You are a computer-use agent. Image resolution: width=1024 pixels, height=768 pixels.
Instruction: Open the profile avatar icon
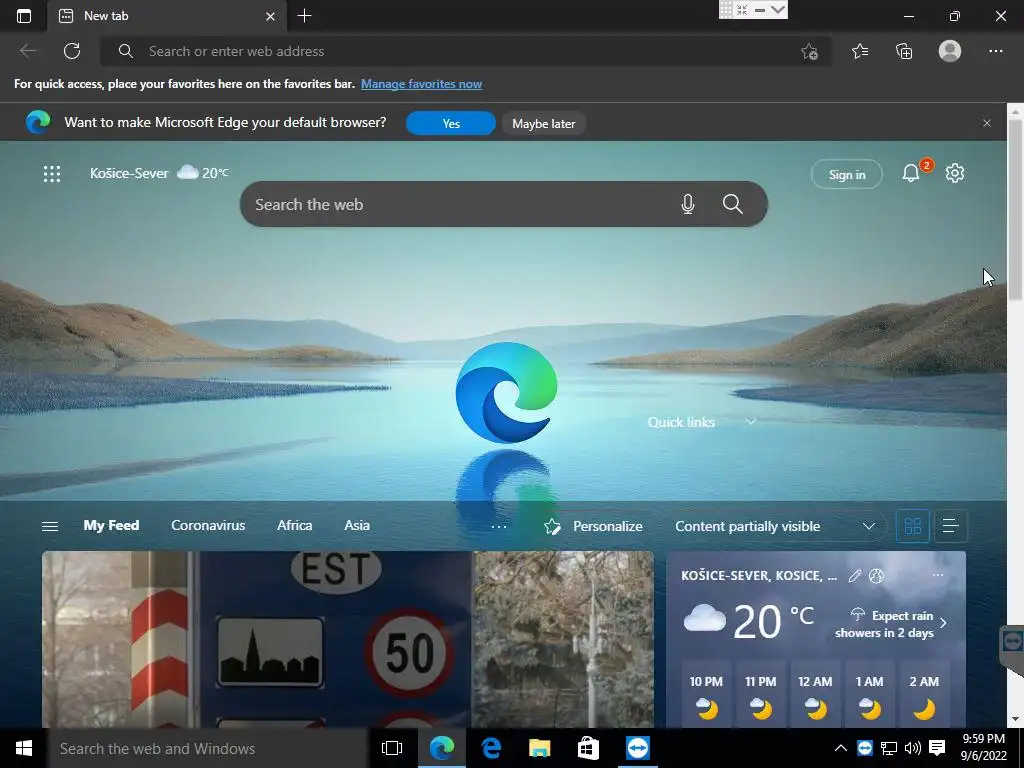[x=950, y=51]
